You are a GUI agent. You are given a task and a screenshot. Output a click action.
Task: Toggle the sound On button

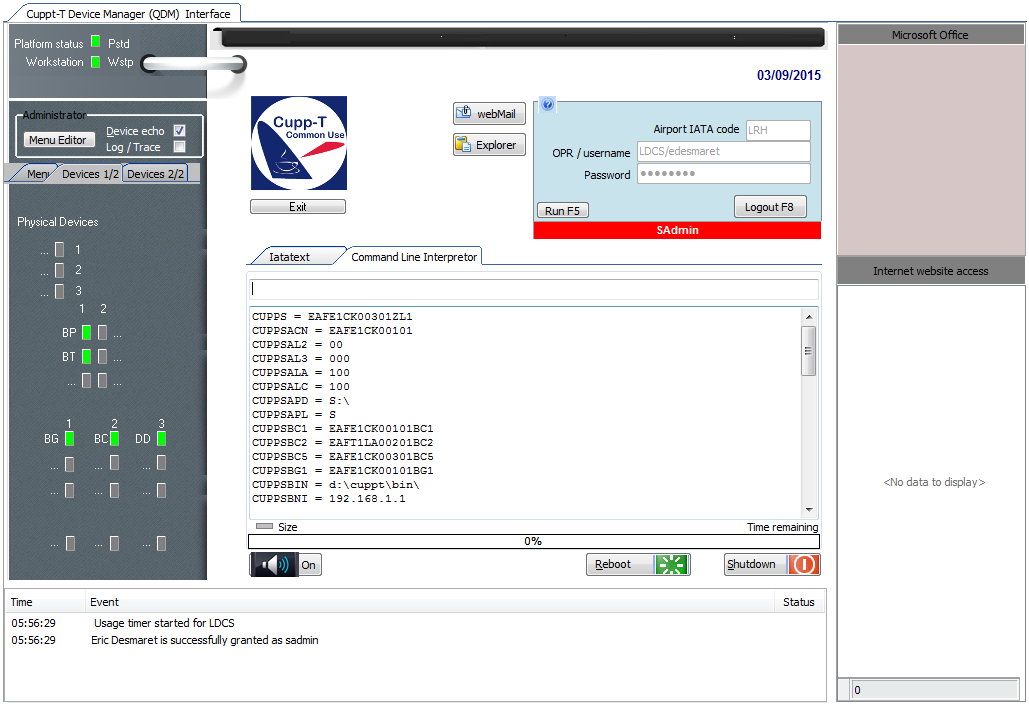(x=309, y=565)
